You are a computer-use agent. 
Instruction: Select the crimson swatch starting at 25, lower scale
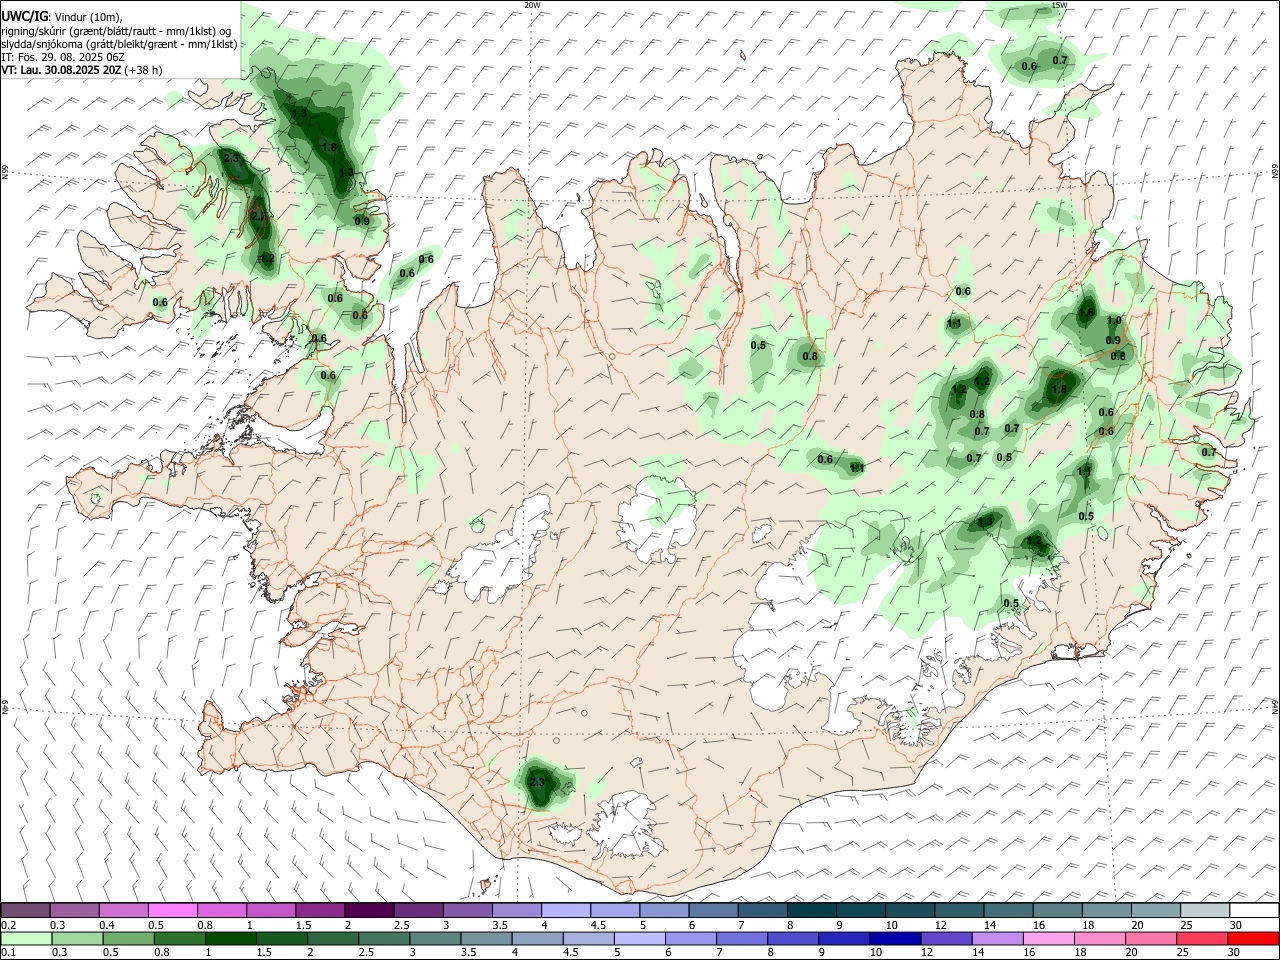(1201, 939)
